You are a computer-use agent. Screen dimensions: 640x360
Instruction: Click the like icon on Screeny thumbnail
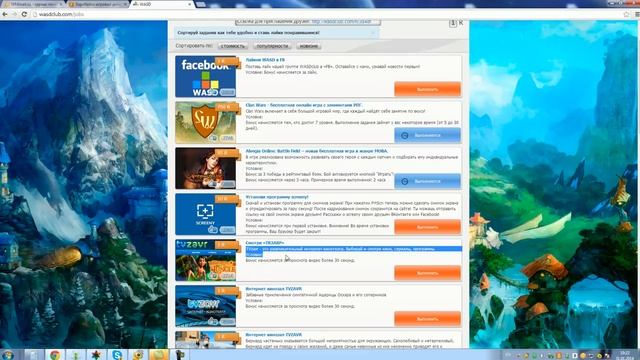pos(213,230)
